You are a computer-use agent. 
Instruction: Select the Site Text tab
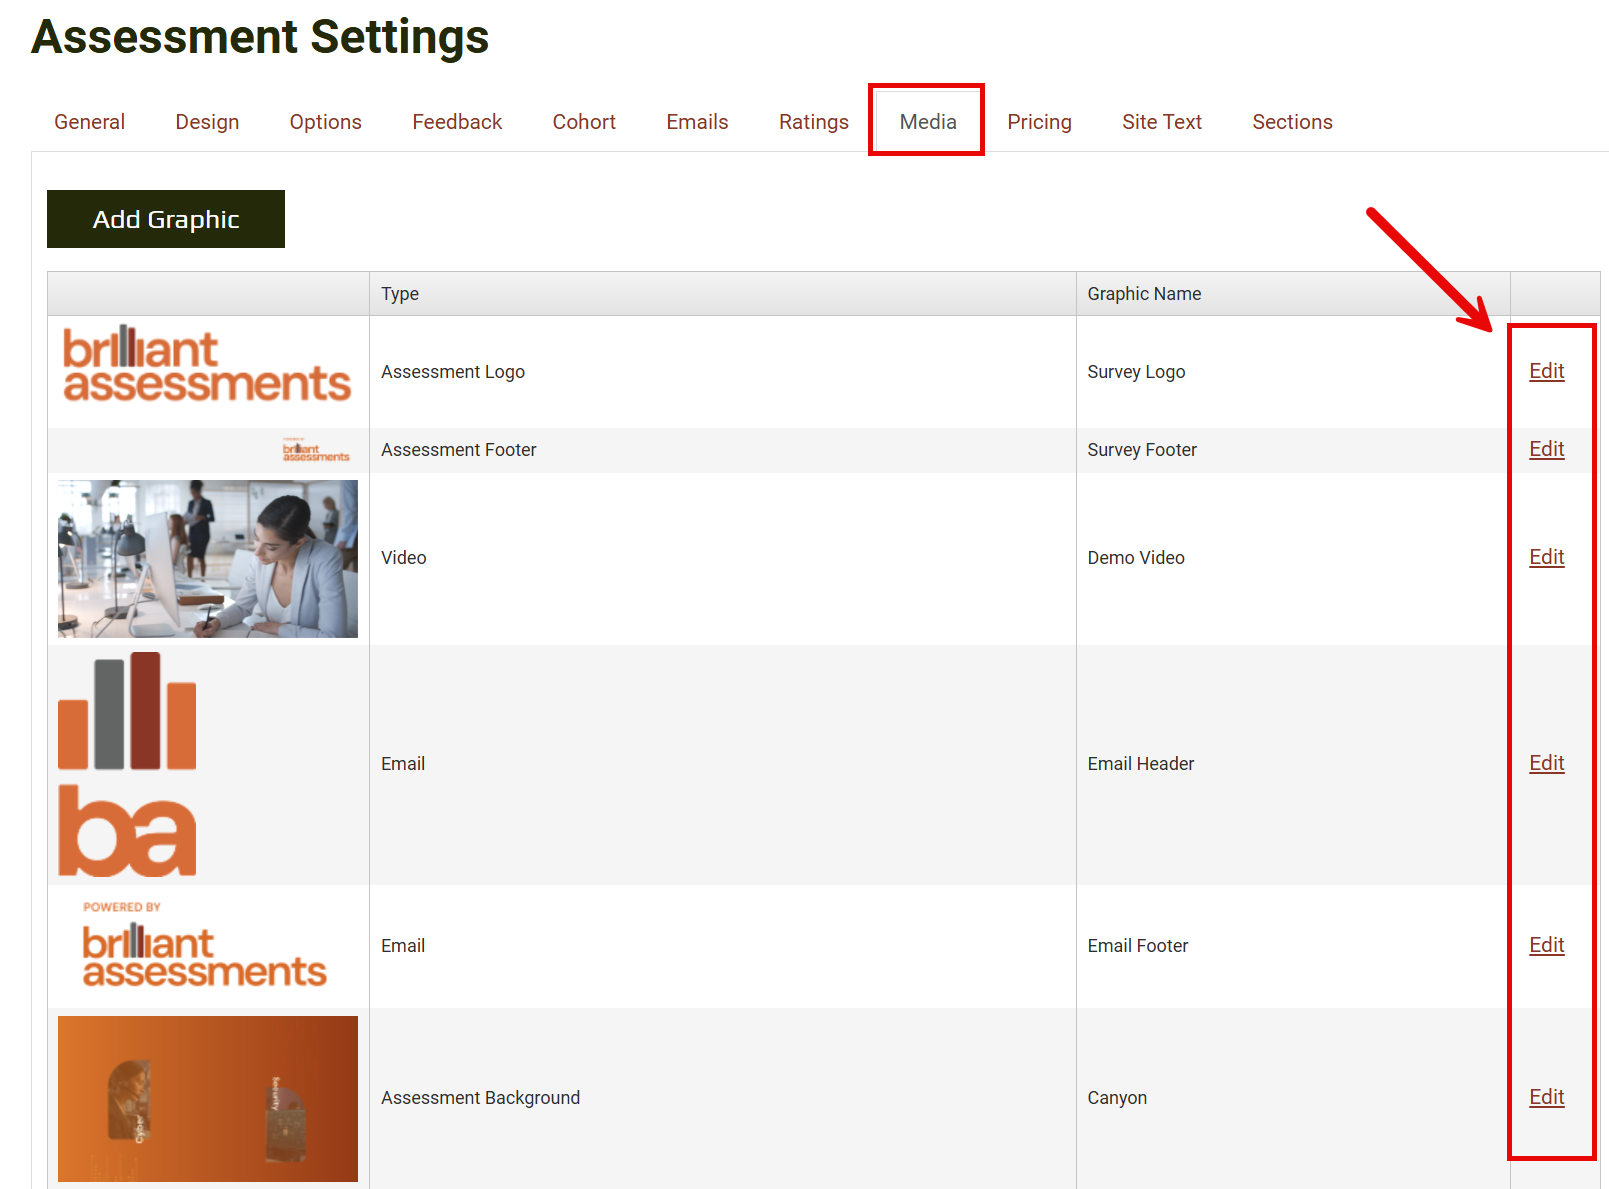(x=1161, y=122)
